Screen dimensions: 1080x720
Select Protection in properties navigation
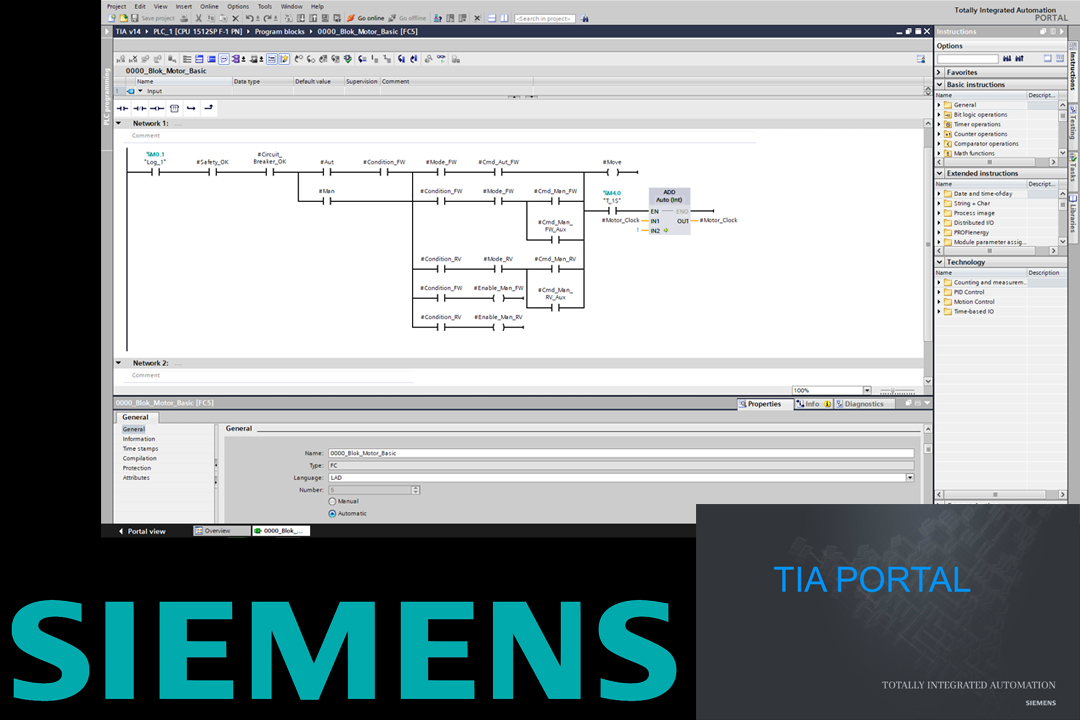[x=137, y=468]
